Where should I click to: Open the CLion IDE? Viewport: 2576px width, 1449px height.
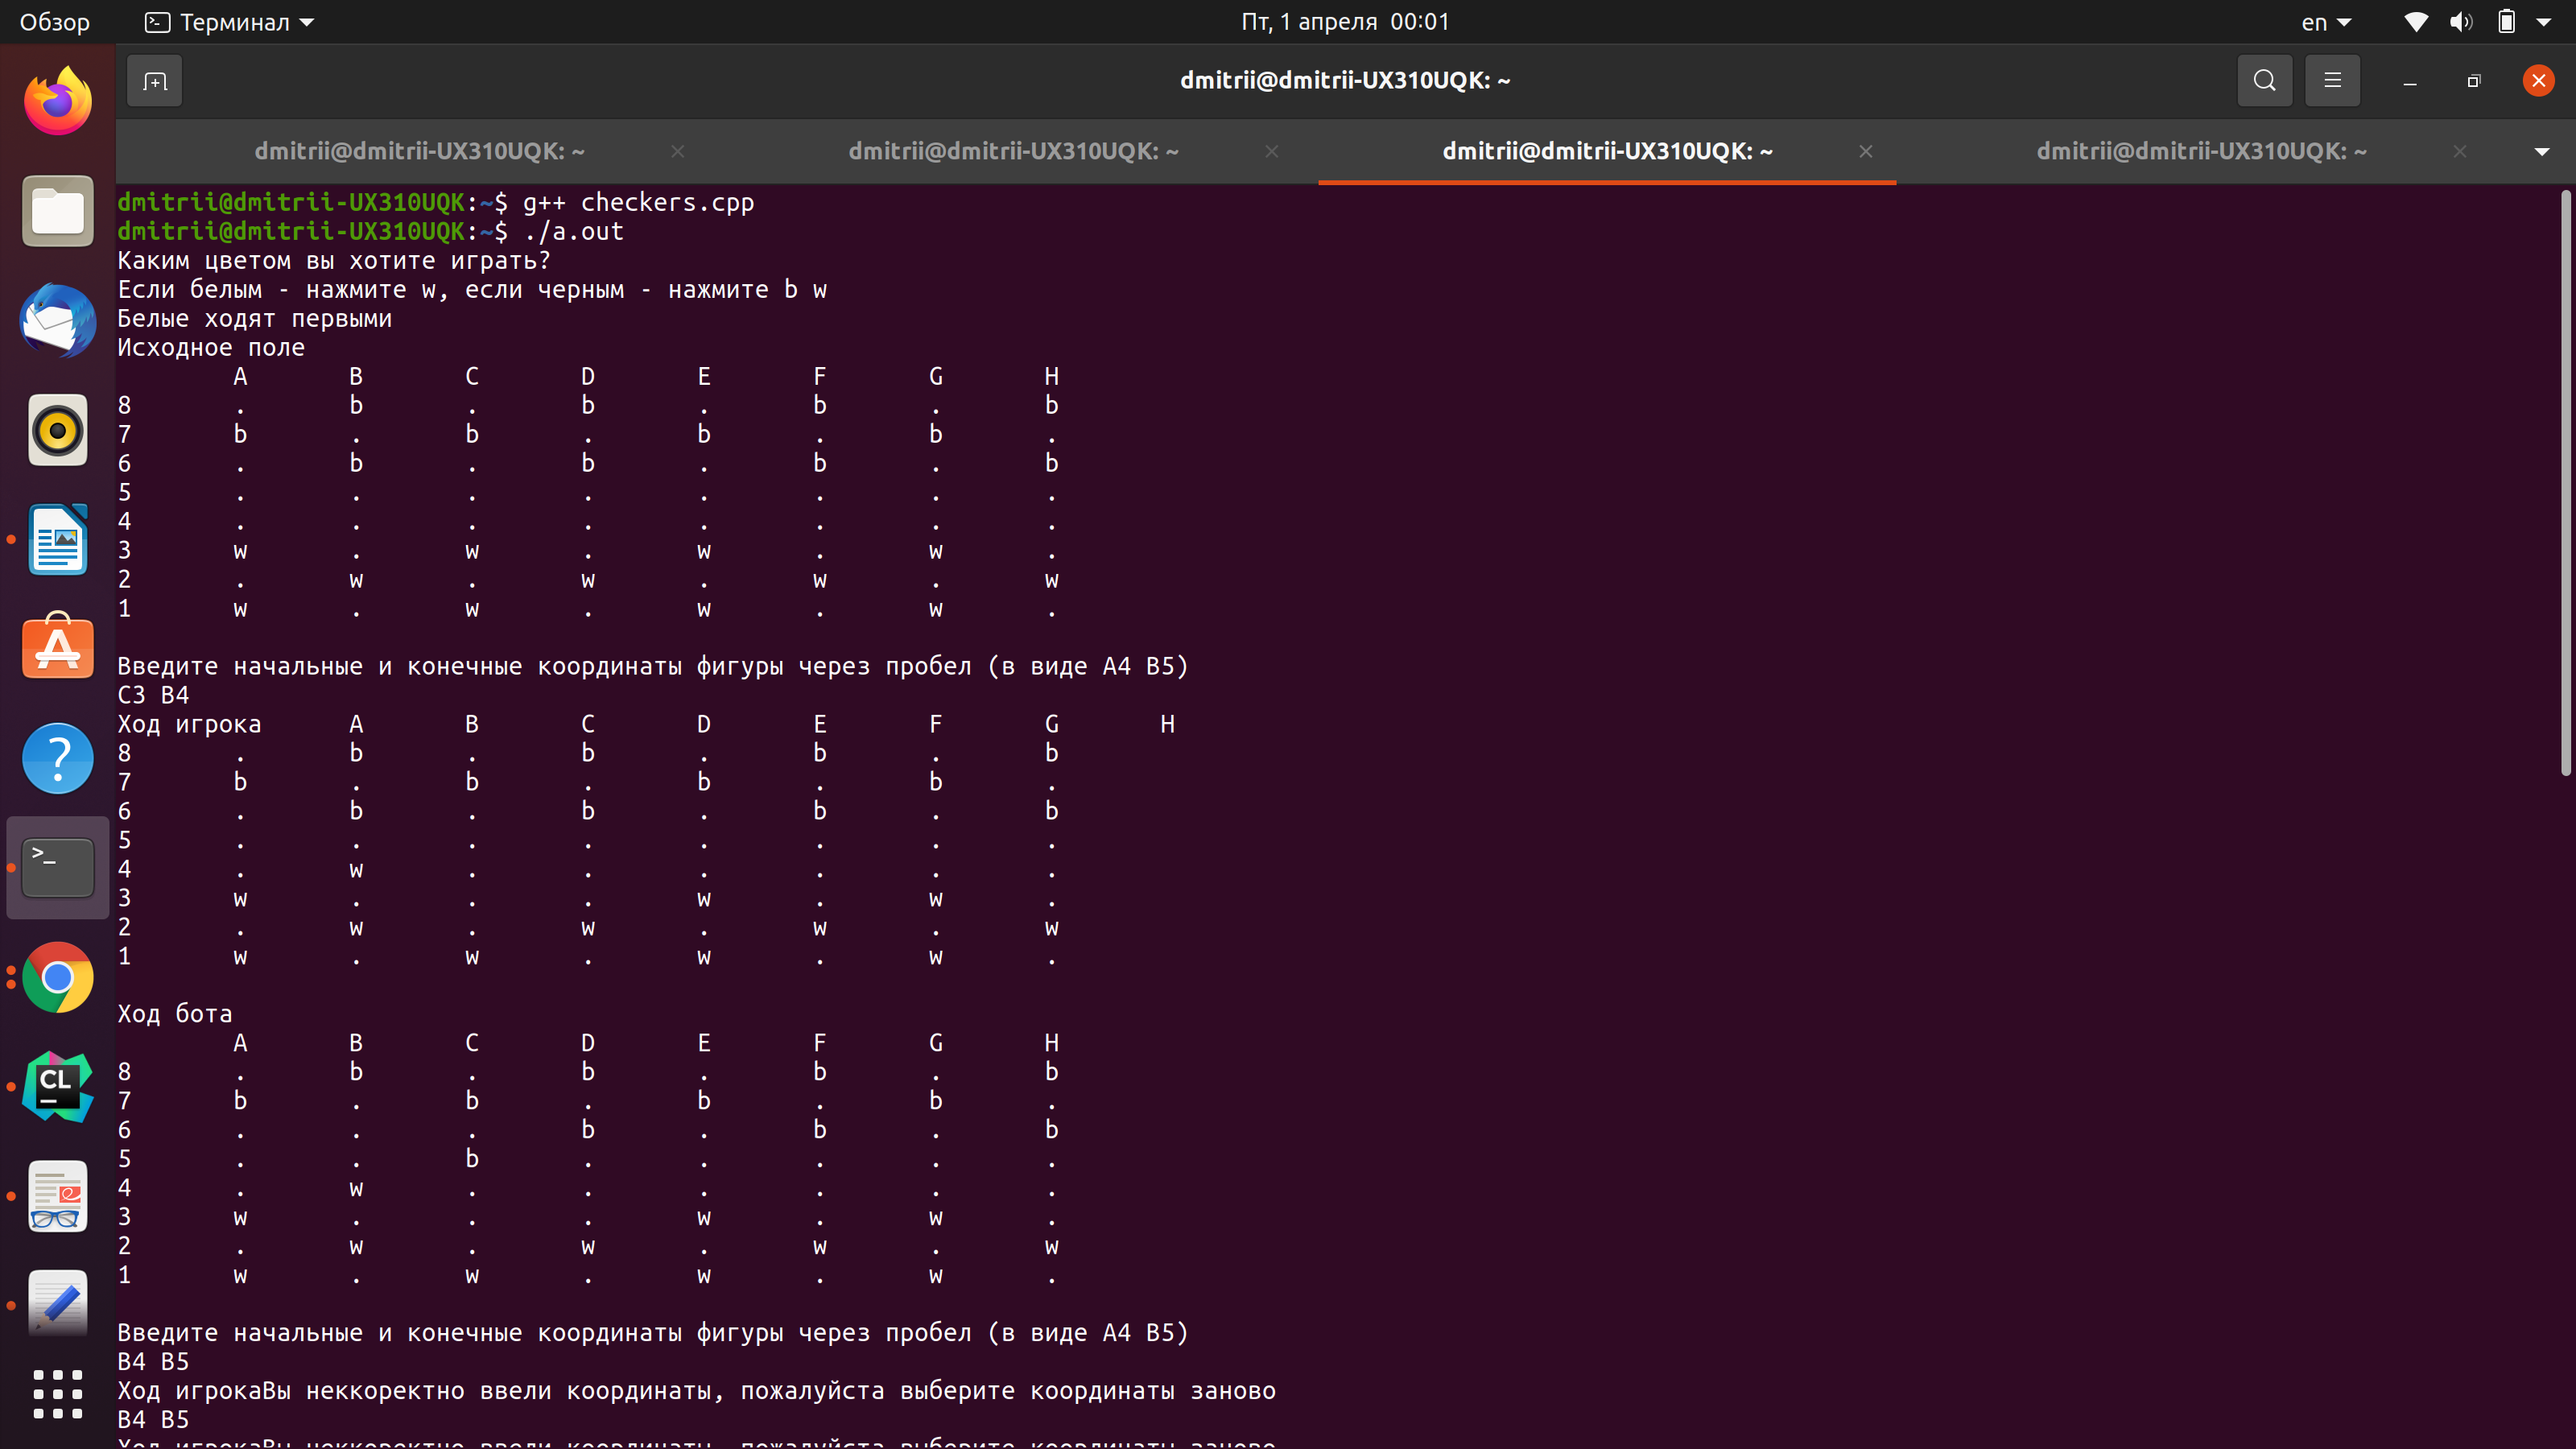tap(57, 1087)
